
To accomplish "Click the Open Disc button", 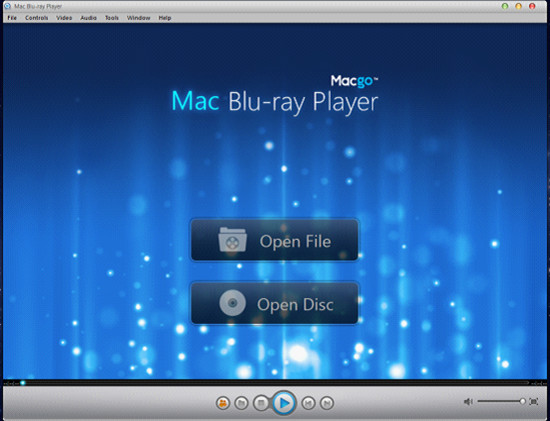I will click(275, 303).
